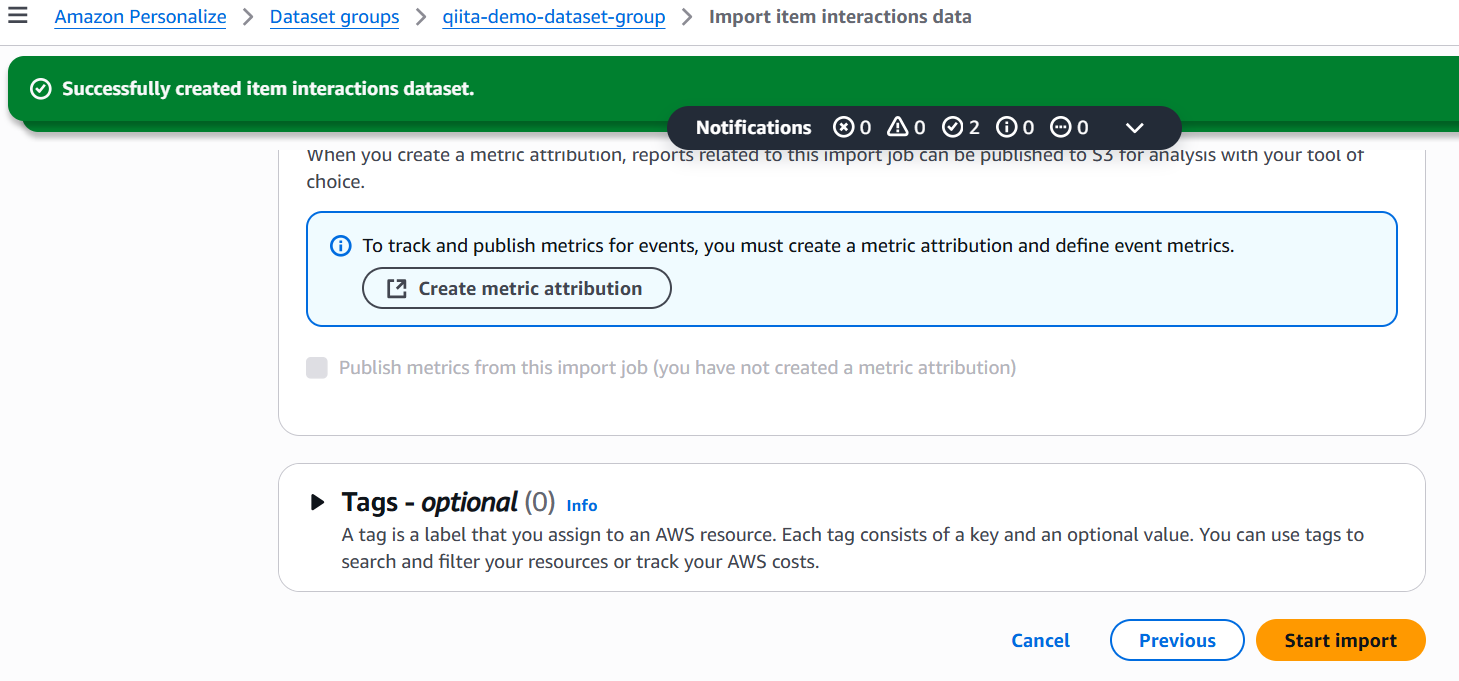Click the Create metric attribution button
Screen dimensions: 1459x681
(516, 288)
